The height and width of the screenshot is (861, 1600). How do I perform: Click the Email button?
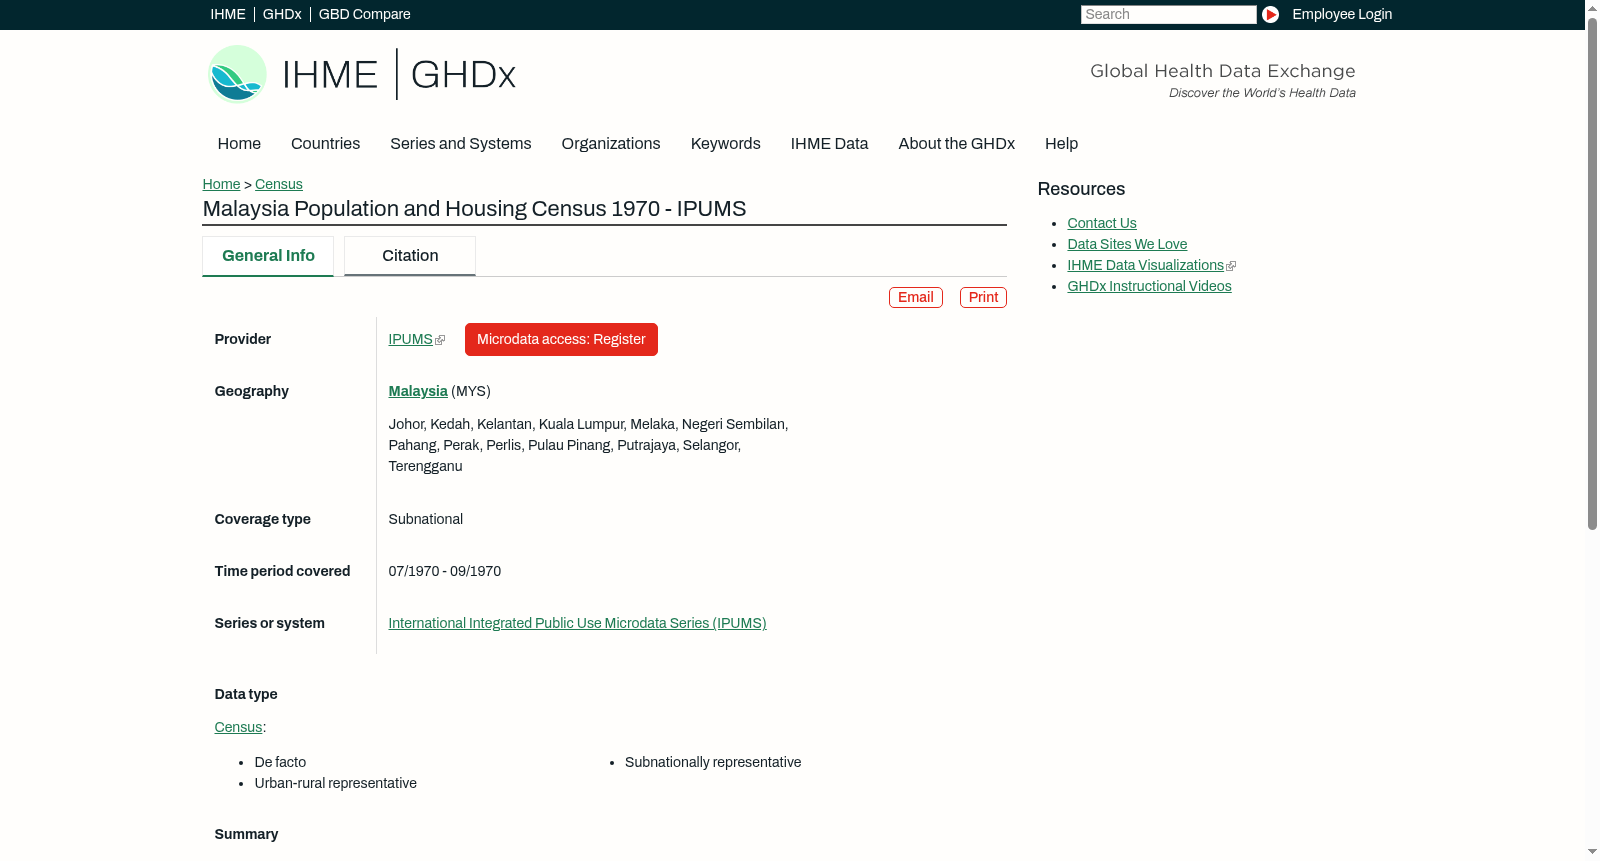coord(916,298)
